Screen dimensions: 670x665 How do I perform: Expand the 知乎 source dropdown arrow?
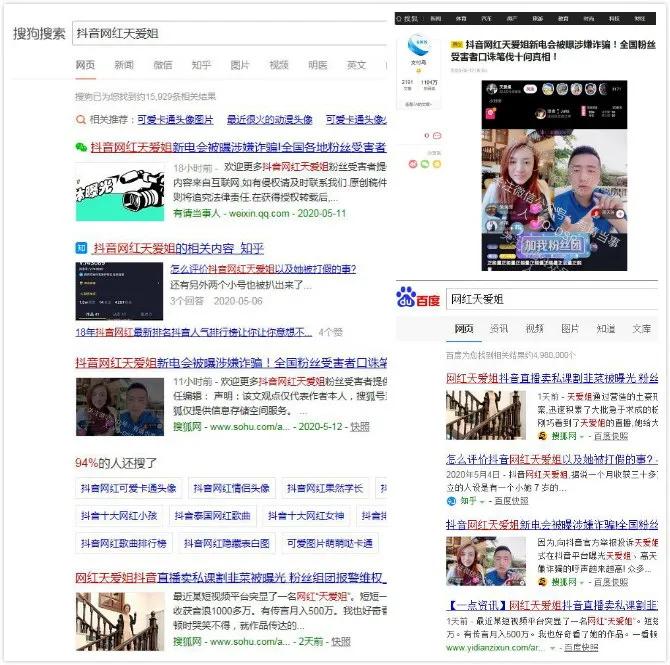(x=482, y=501)
